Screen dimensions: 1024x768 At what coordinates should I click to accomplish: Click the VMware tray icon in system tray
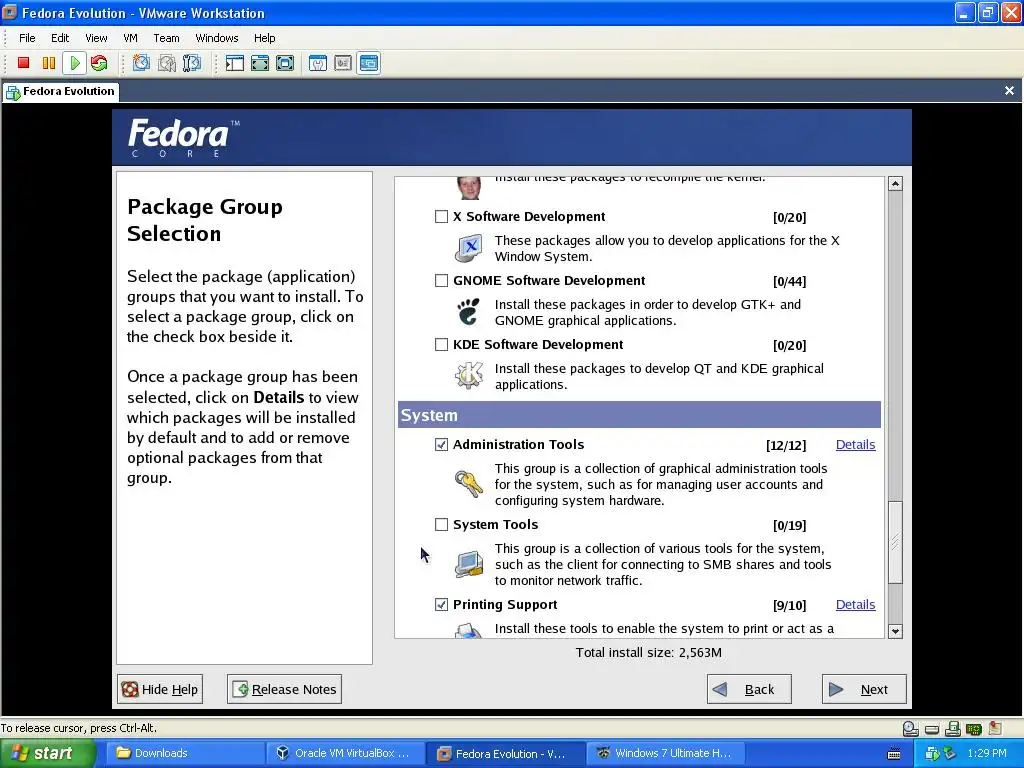point(932,754)
